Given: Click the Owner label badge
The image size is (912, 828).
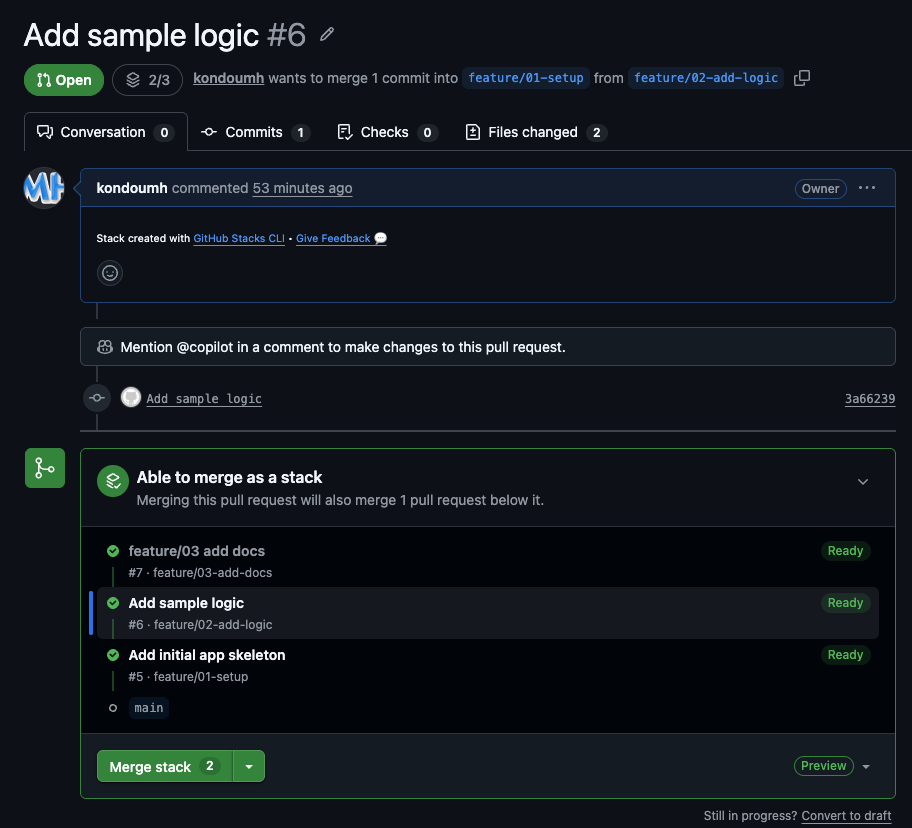Looking at the screenshot, I should tap(820, 188).
